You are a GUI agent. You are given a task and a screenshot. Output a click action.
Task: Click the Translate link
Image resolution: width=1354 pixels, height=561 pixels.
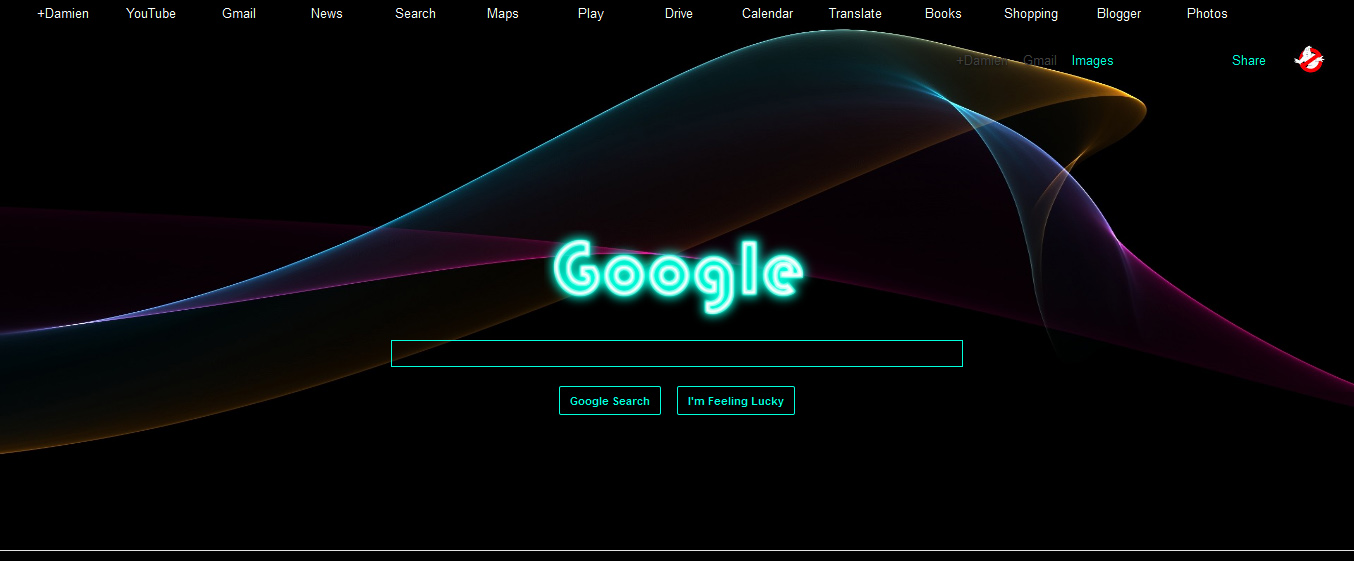click(x=855, y=14)
